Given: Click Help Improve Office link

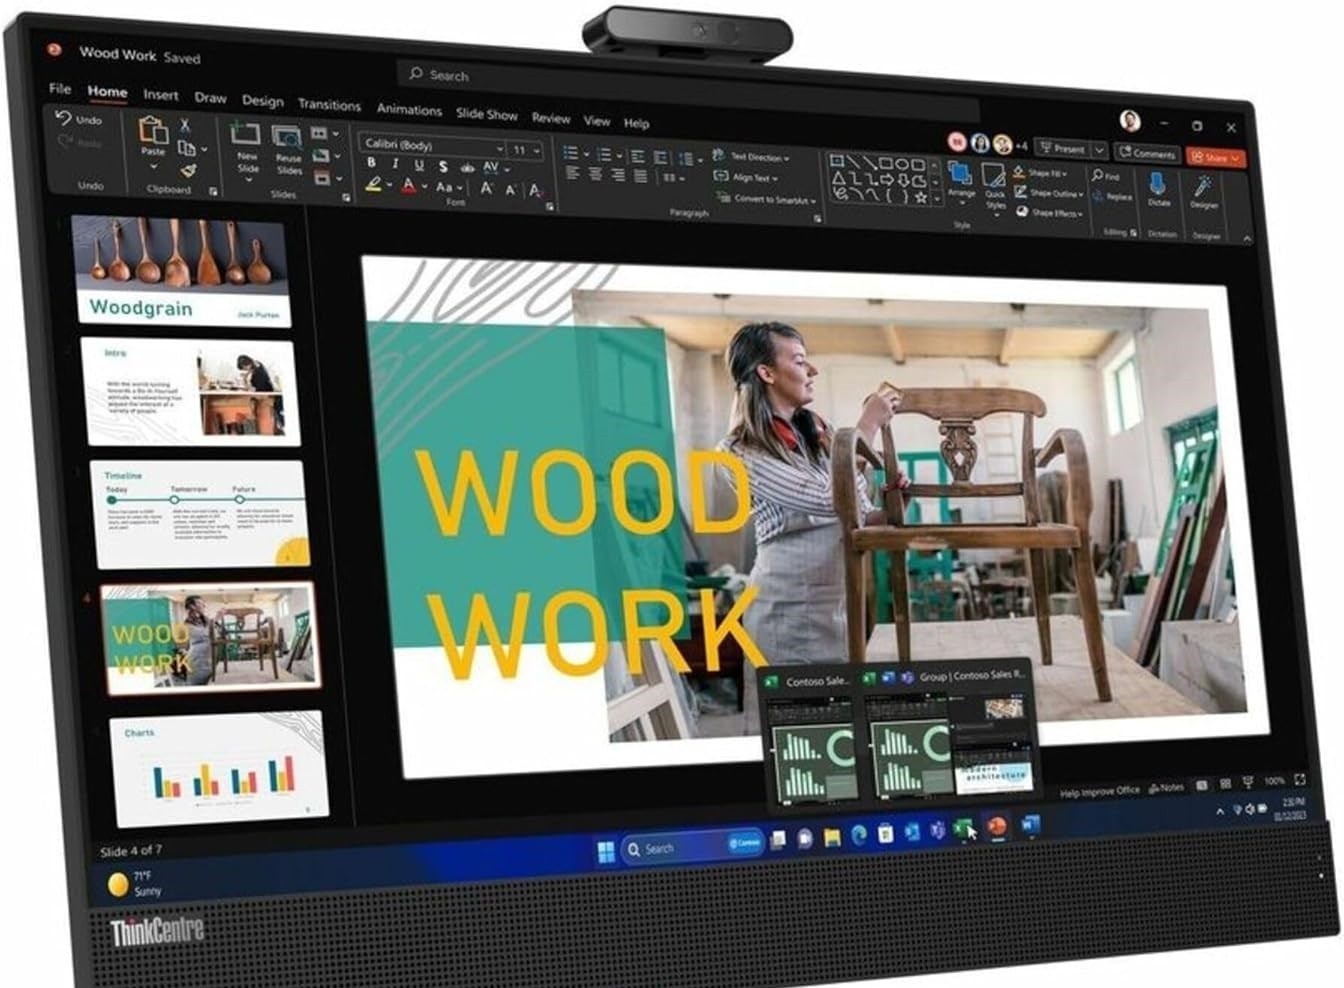Looking at the screenshot, I should [x=1099, y=791].
